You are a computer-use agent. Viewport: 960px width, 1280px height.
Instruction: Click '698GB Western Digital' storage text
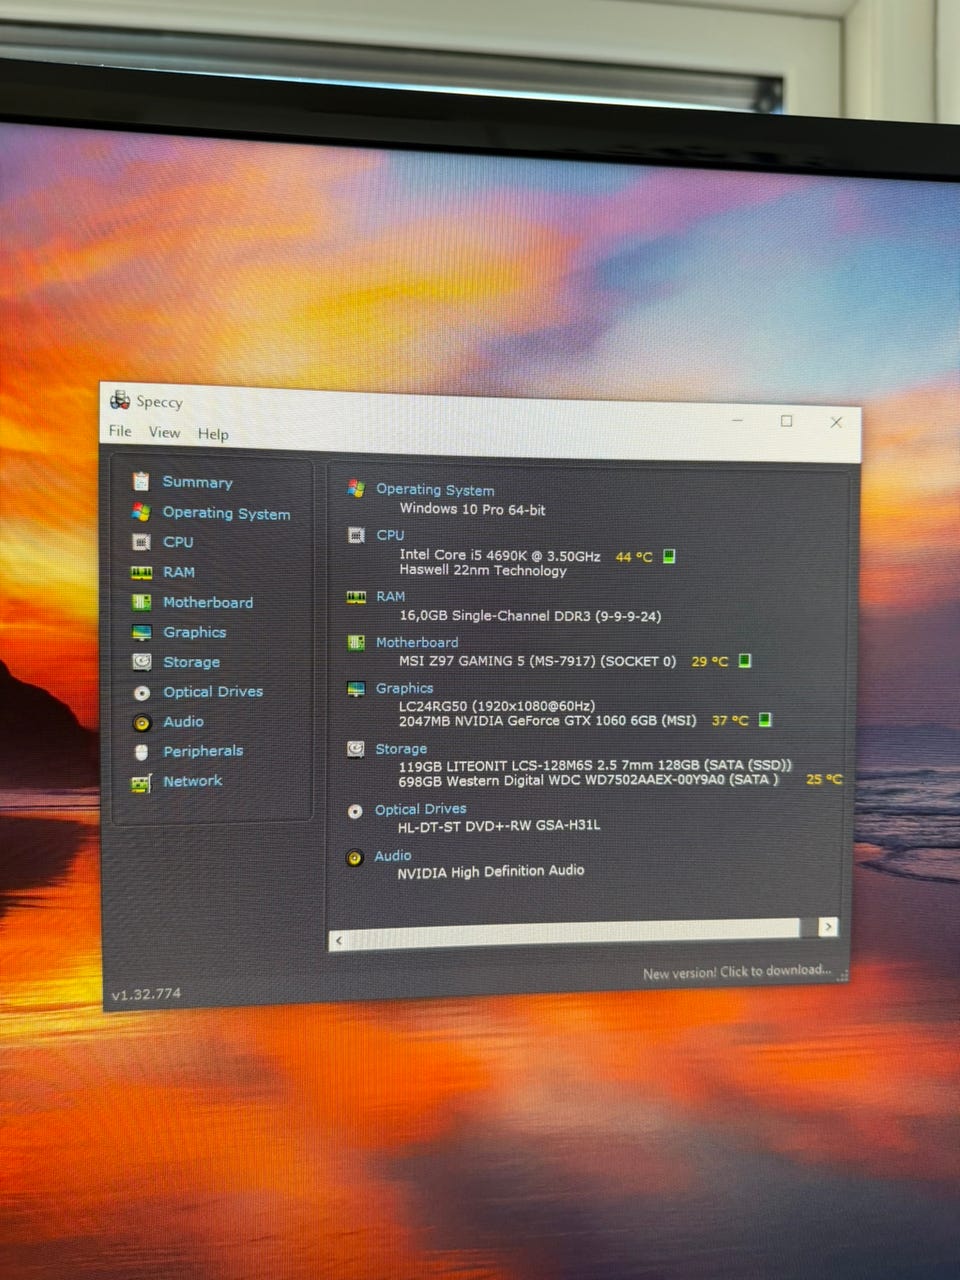point(470,781)
